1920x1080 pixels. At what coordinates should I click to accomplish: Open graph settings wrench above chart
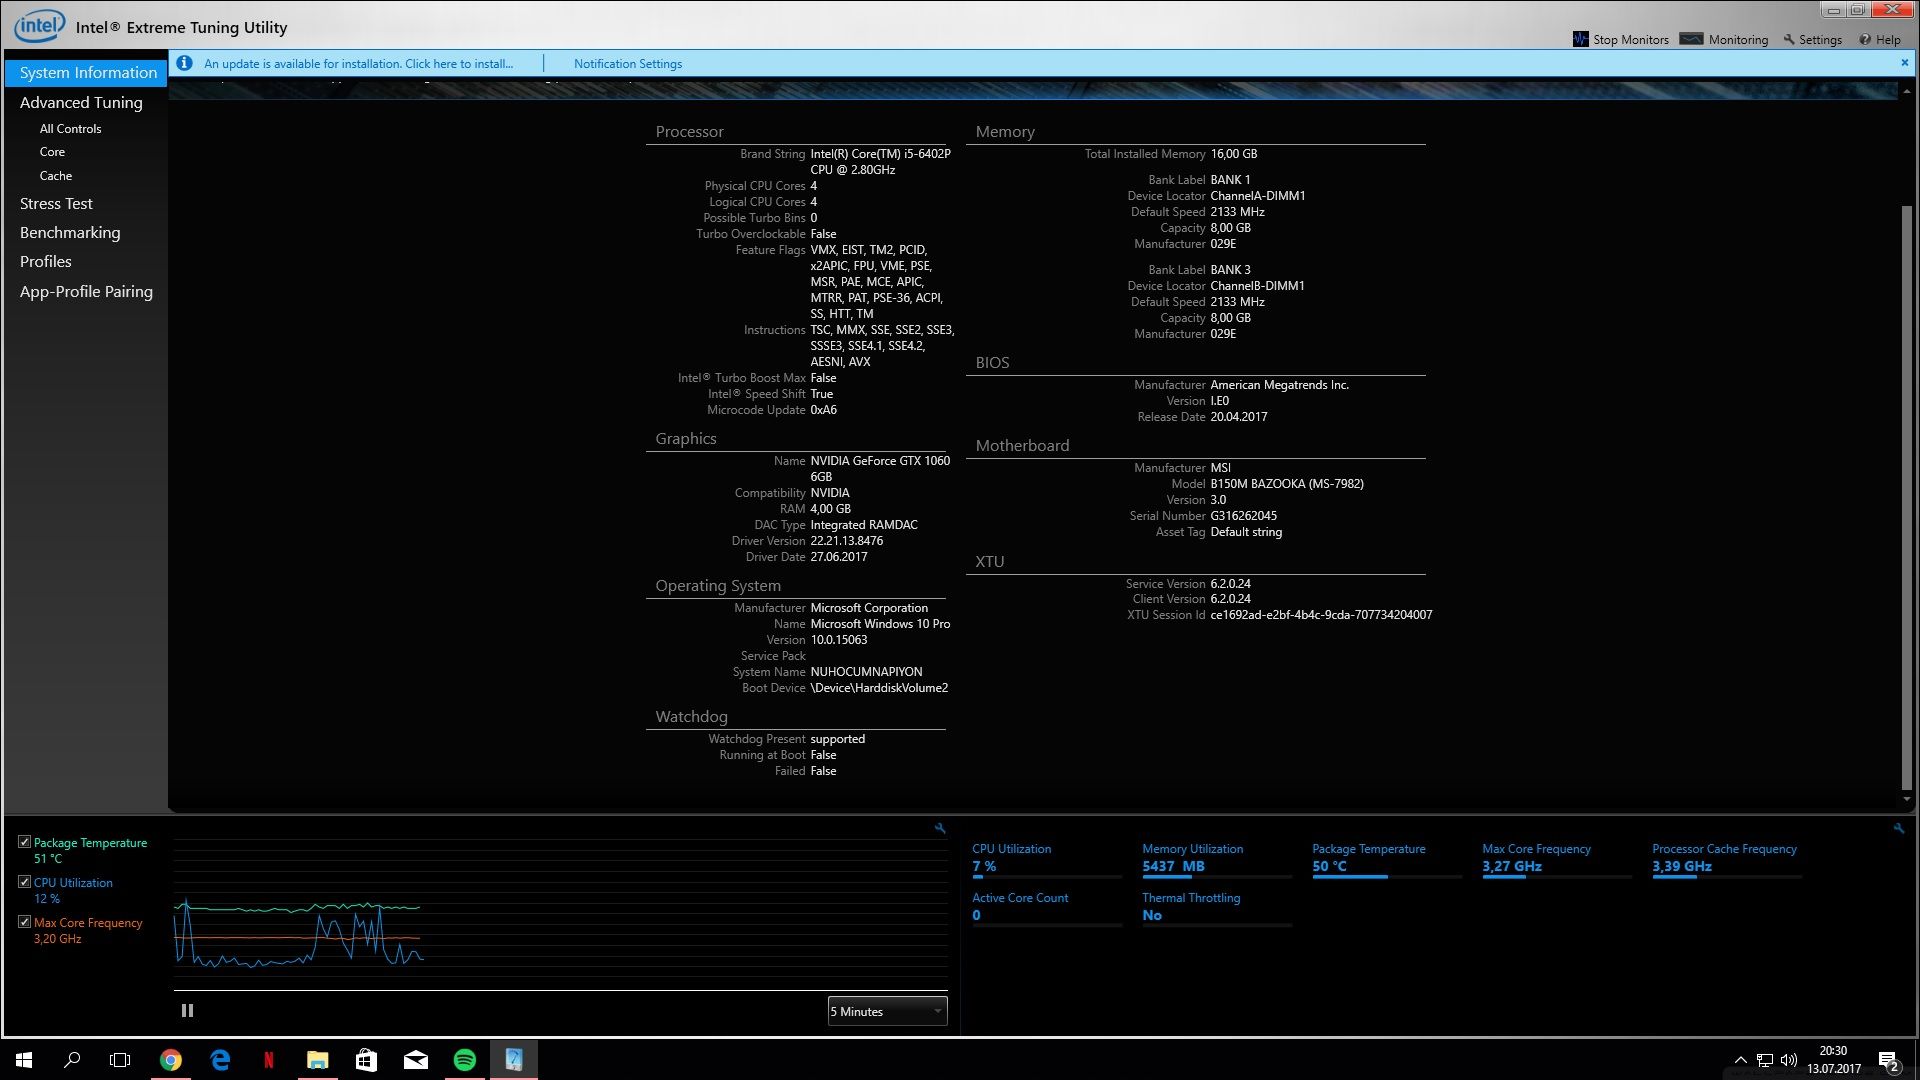(x=940, y=828)
